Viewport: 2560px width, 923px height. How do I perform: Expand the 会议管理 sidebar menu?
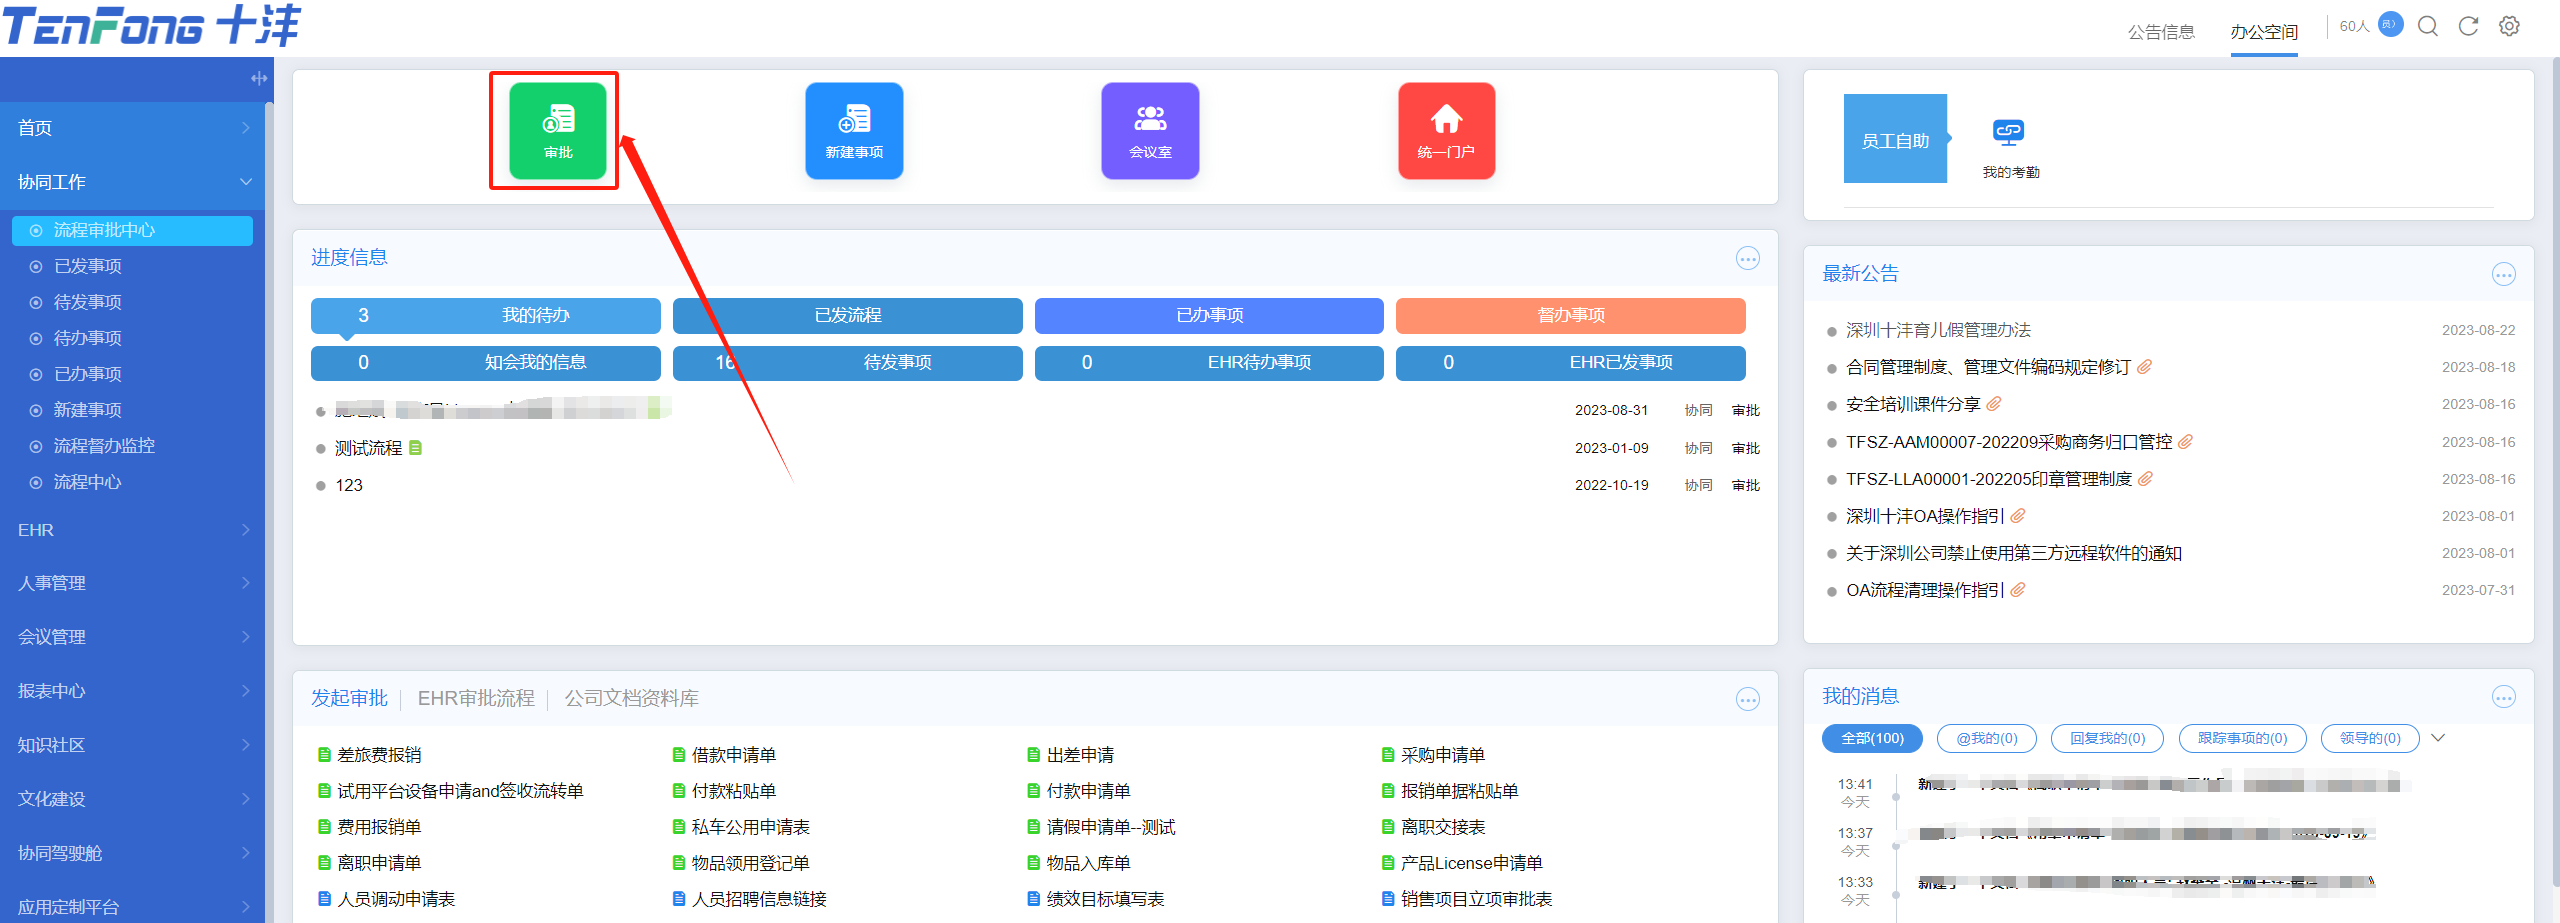pos(132,637)
